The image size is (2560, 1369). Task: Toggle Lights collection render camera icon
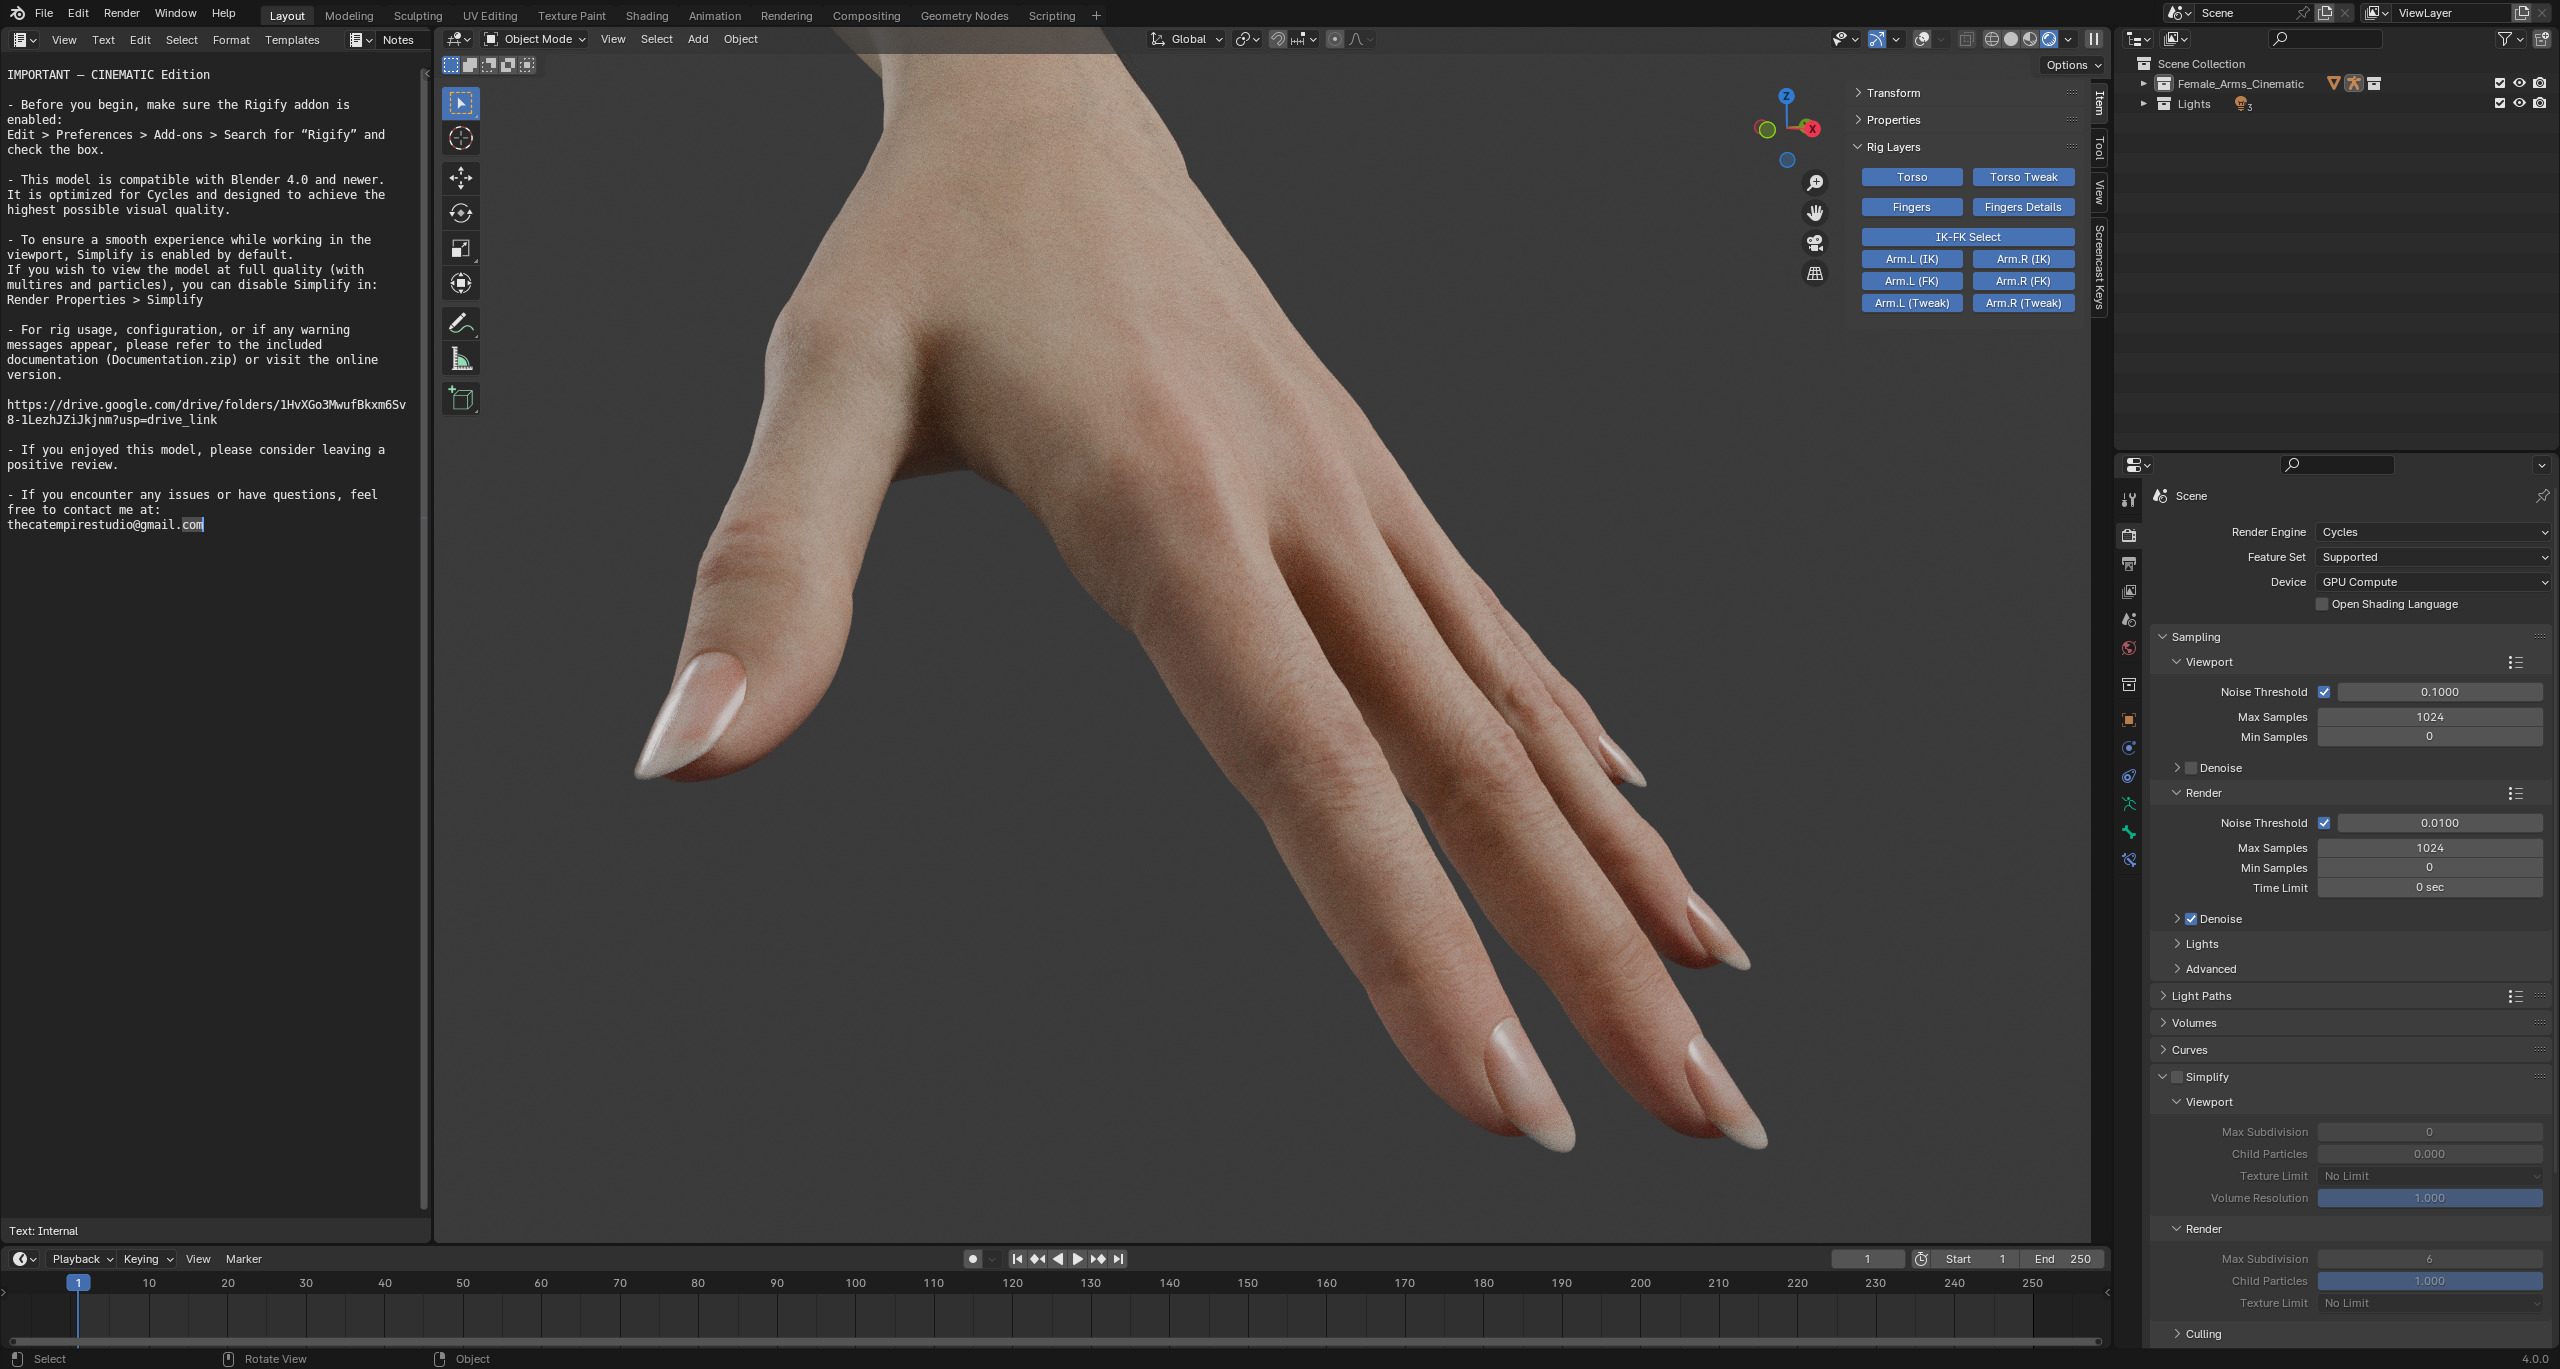coord(2539,104)
